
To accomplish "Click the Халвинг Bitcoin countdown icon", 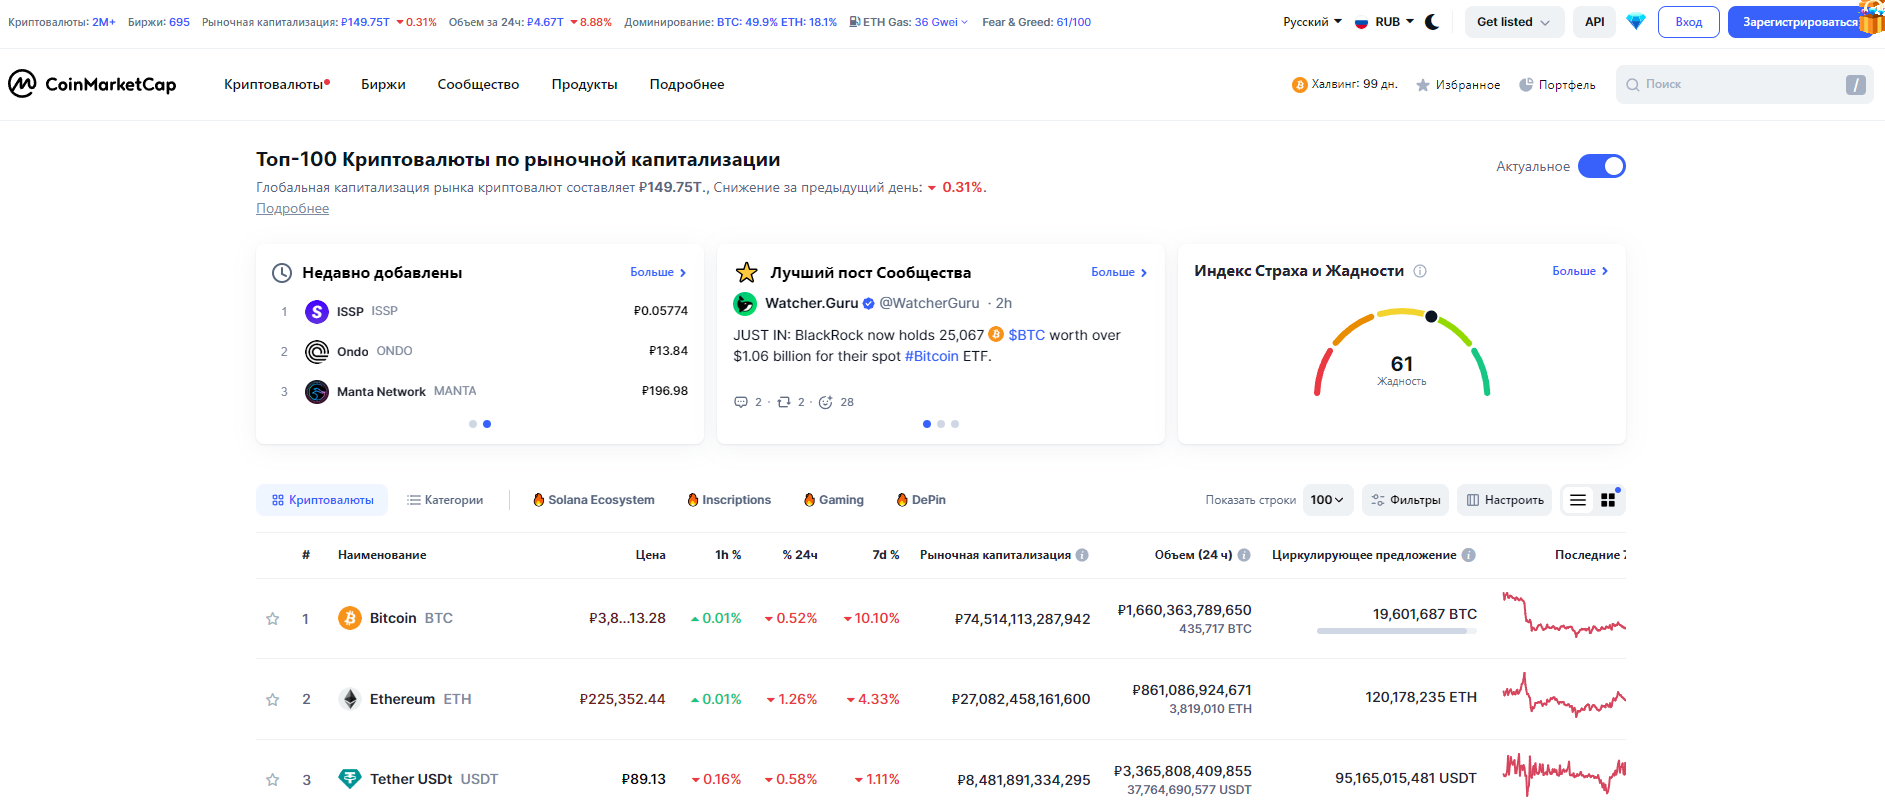I will pos(1299,85).
